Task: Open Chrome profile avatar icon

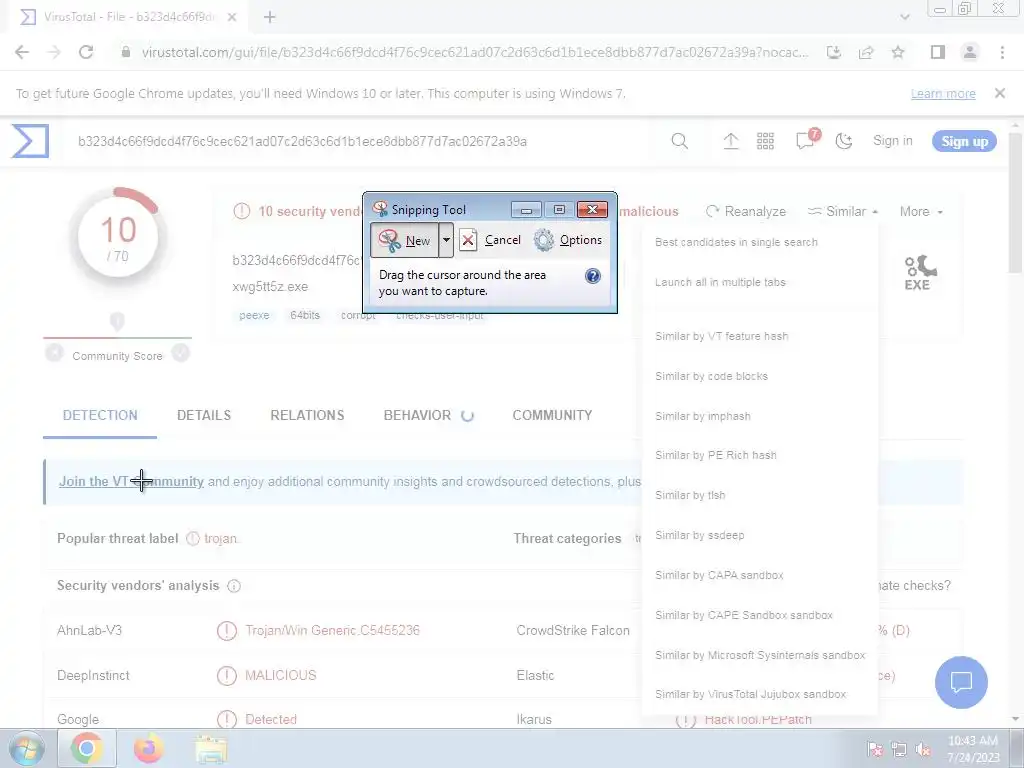Action: [970, 52]
